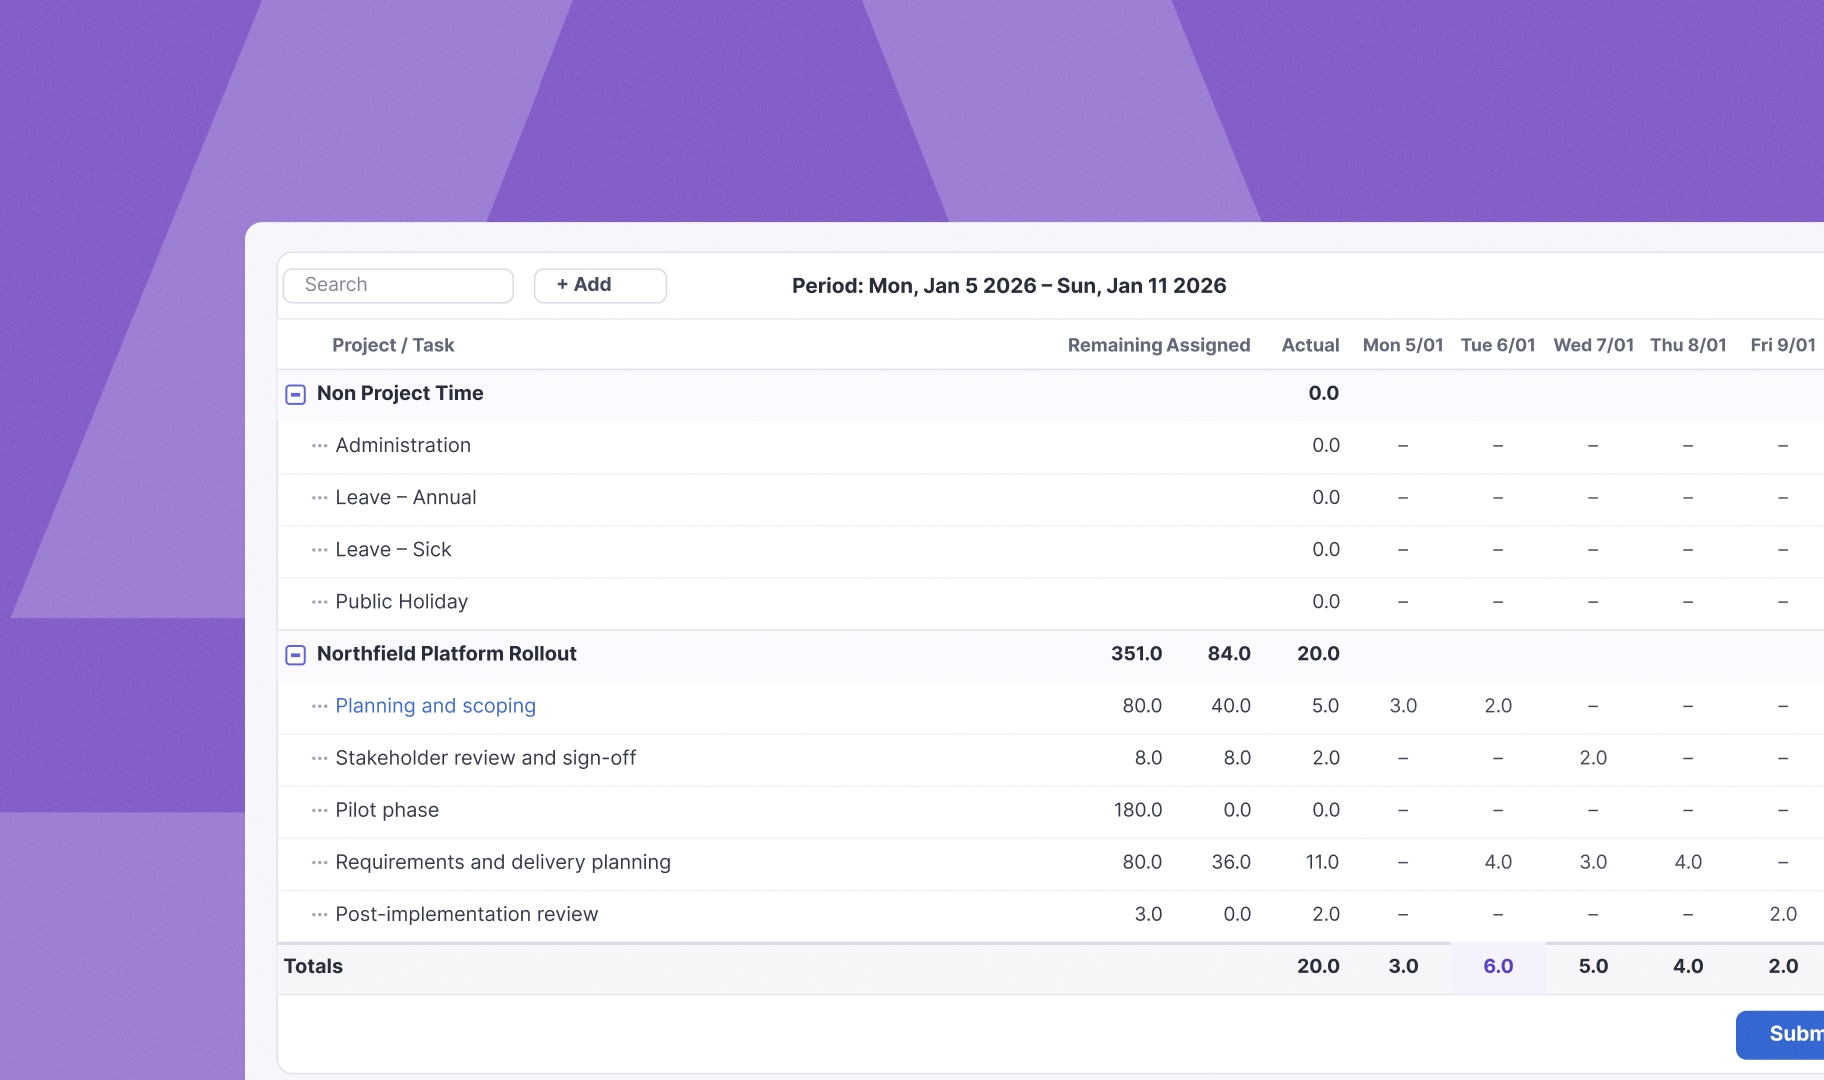Image resolution: width=1824 pixels, height=1080 pixels.
Task: Click the Period date range text
Action: point(1009,286)
